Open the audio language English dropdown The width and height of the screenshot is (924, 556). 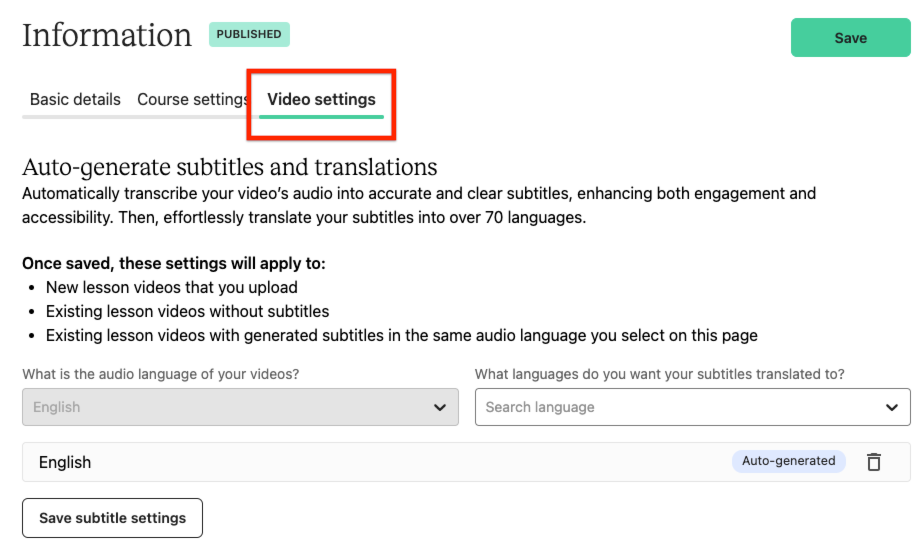pos(240,407)
